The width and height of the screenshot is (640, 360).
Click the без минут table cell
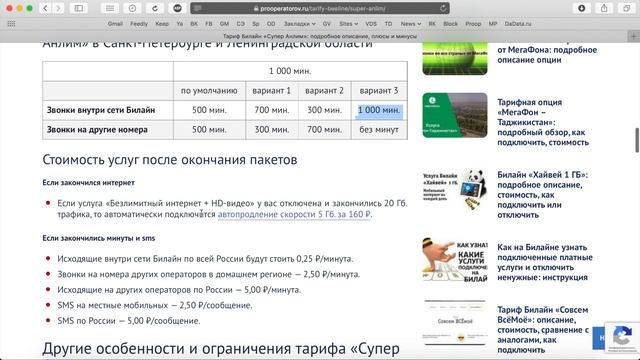click(379, 130)
